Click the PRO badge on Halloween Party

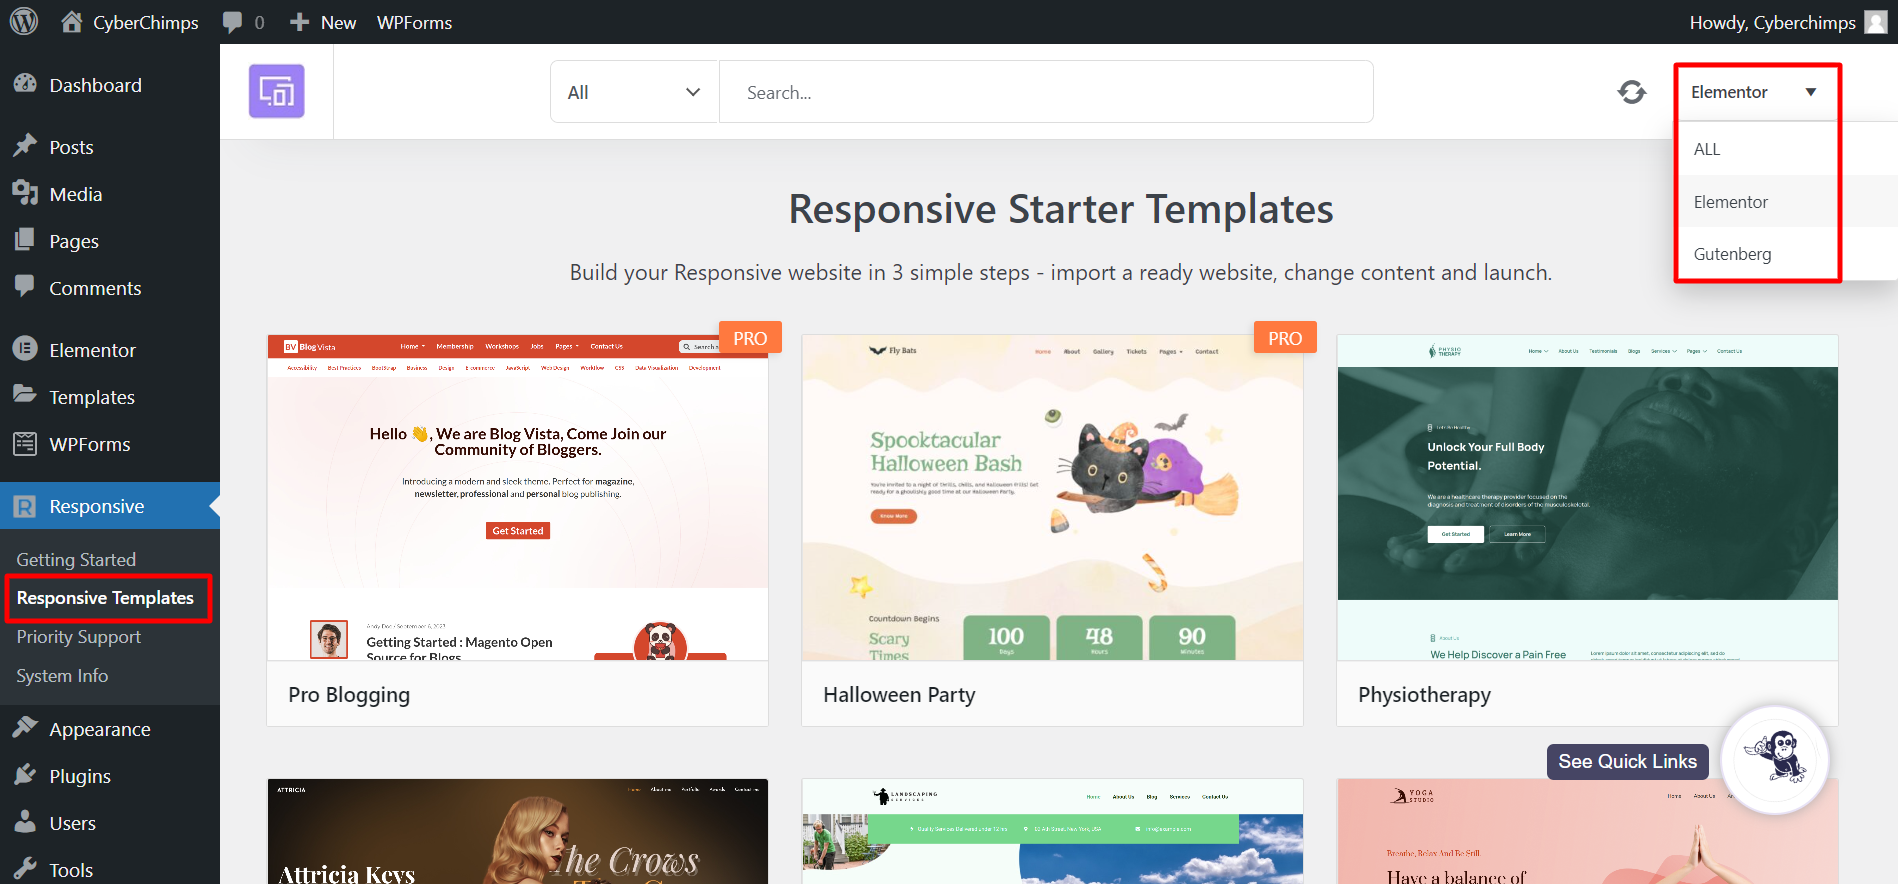point(1285,338)
